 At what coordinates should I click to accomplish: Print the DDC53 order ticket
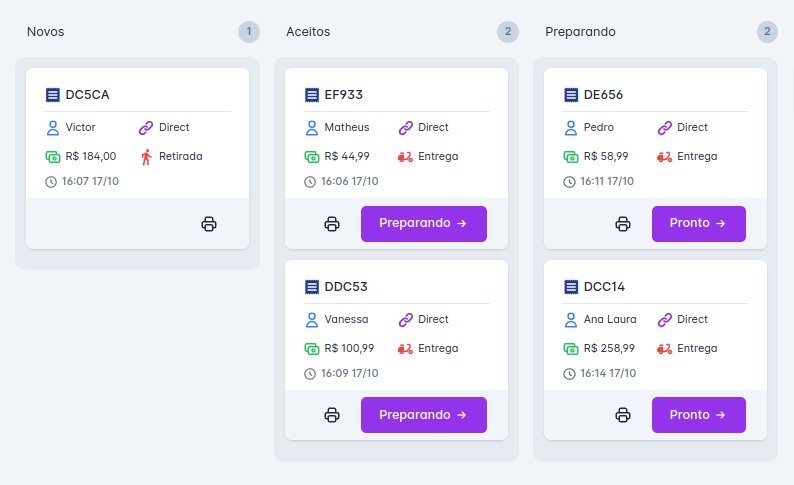[332, 415]
